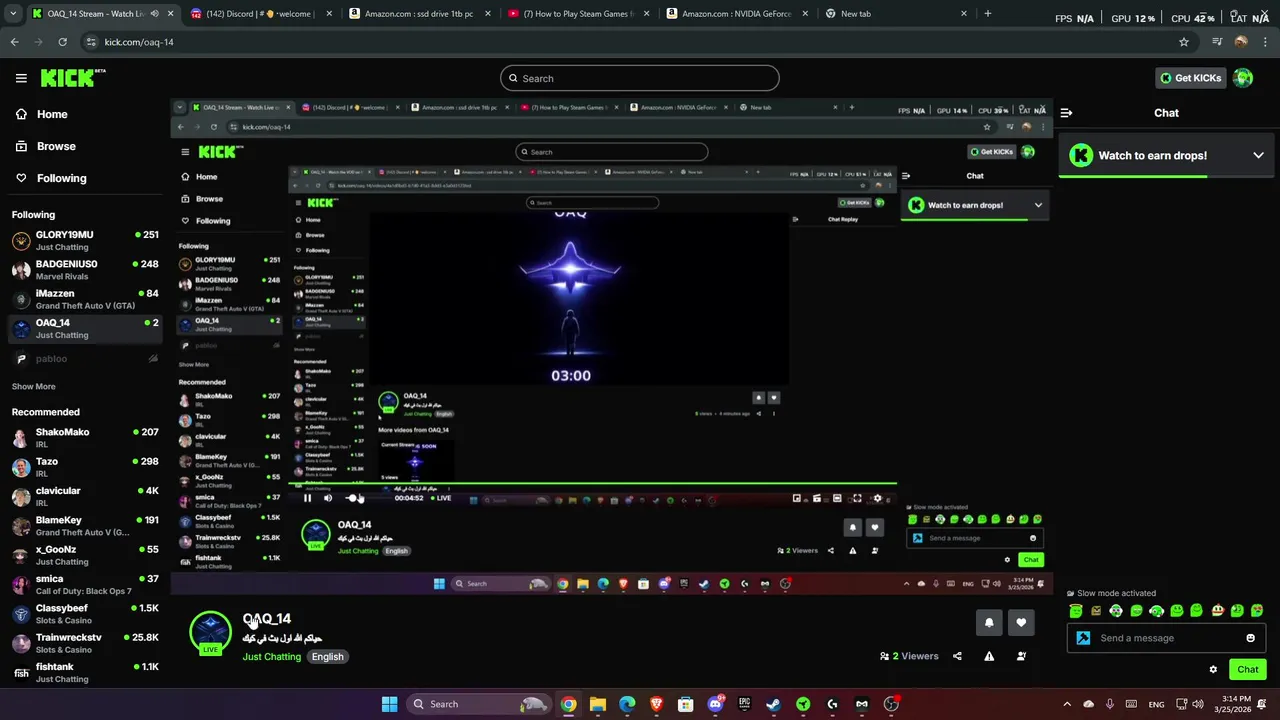Open iMazzen channel in sidebar

click(x=85, y=299)
